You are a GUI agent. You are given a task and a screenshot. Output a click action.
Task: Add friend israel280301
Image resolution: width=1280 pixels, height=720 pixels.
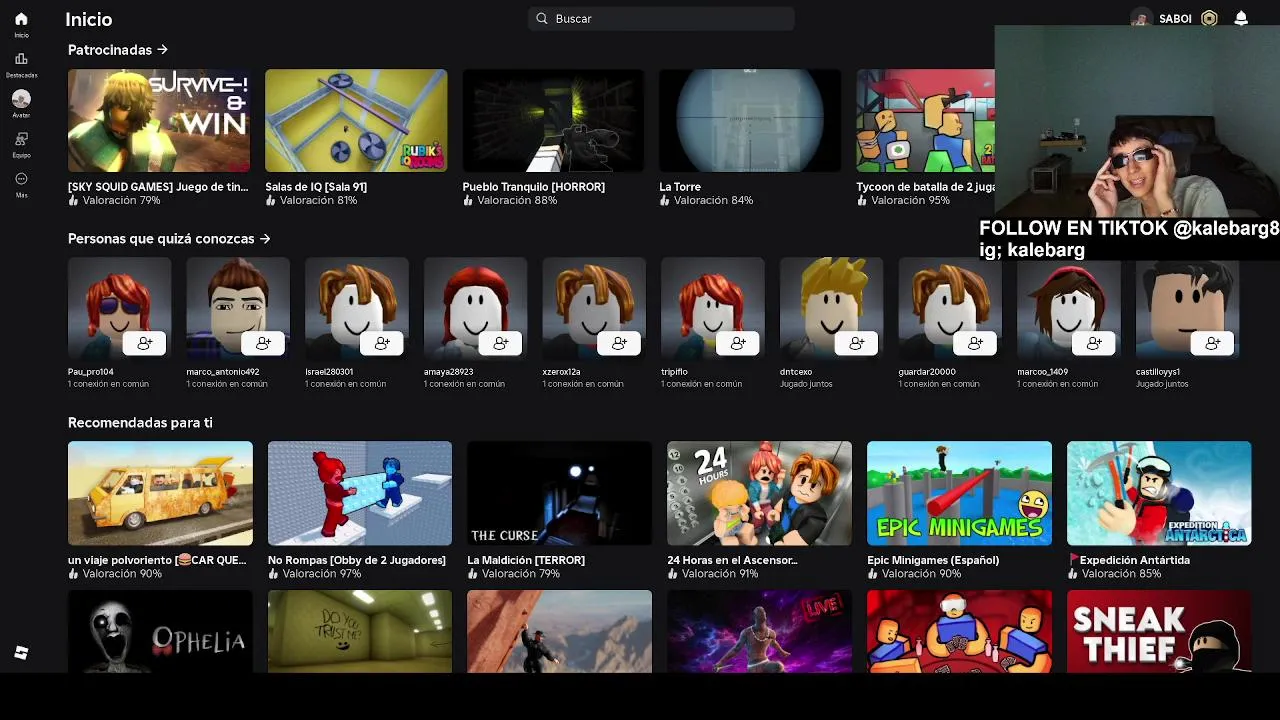point(382,343)
